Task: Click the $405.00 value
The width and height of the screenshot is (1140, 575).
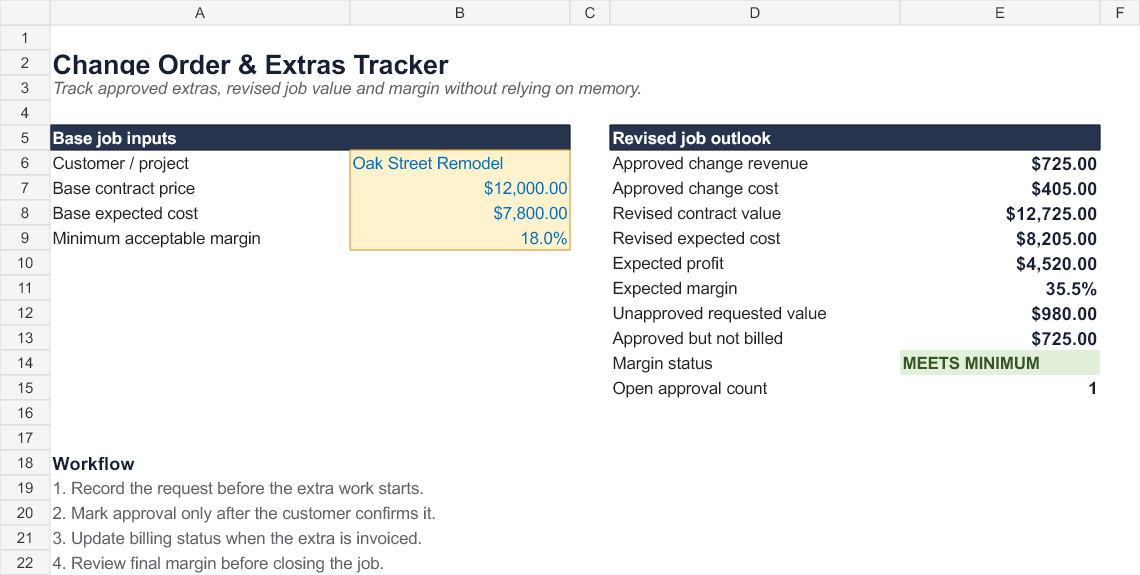Action: tap(1064, 189)
